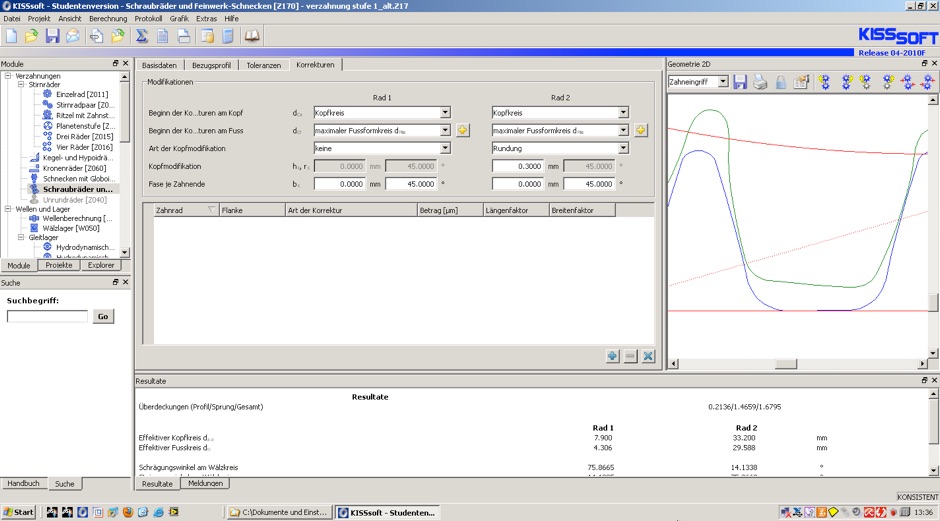Screen dimensions: 940x521
Task: Open C:\Dokumente und Einst taskbar window
Action: click(279, 512)
